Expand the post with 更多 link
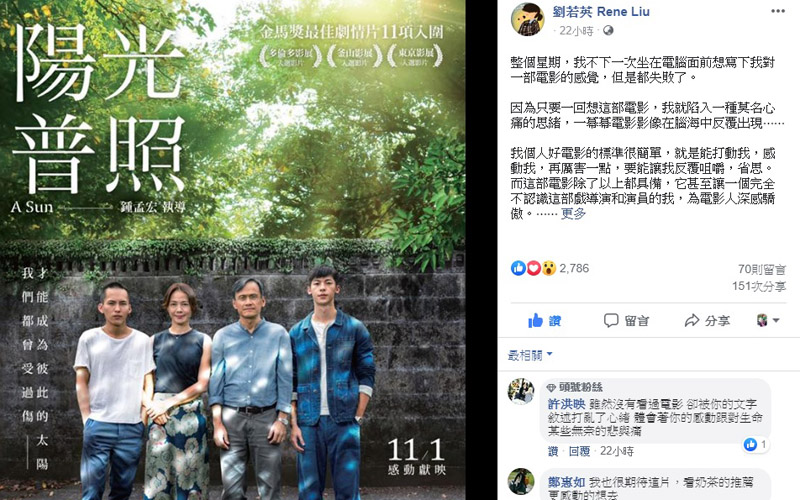This screenshot has height=500, width=800. (x=573, y=213)
